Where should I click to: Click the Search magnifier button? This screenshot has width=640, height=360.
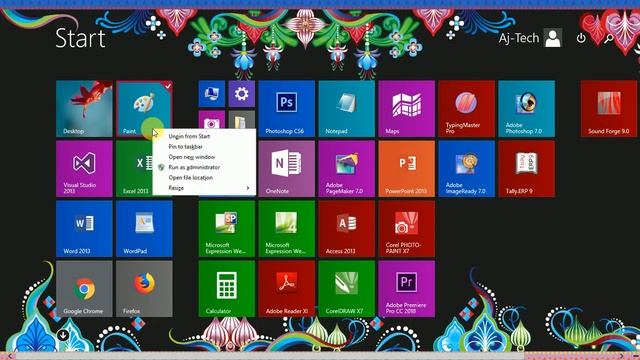pos(609,38)
